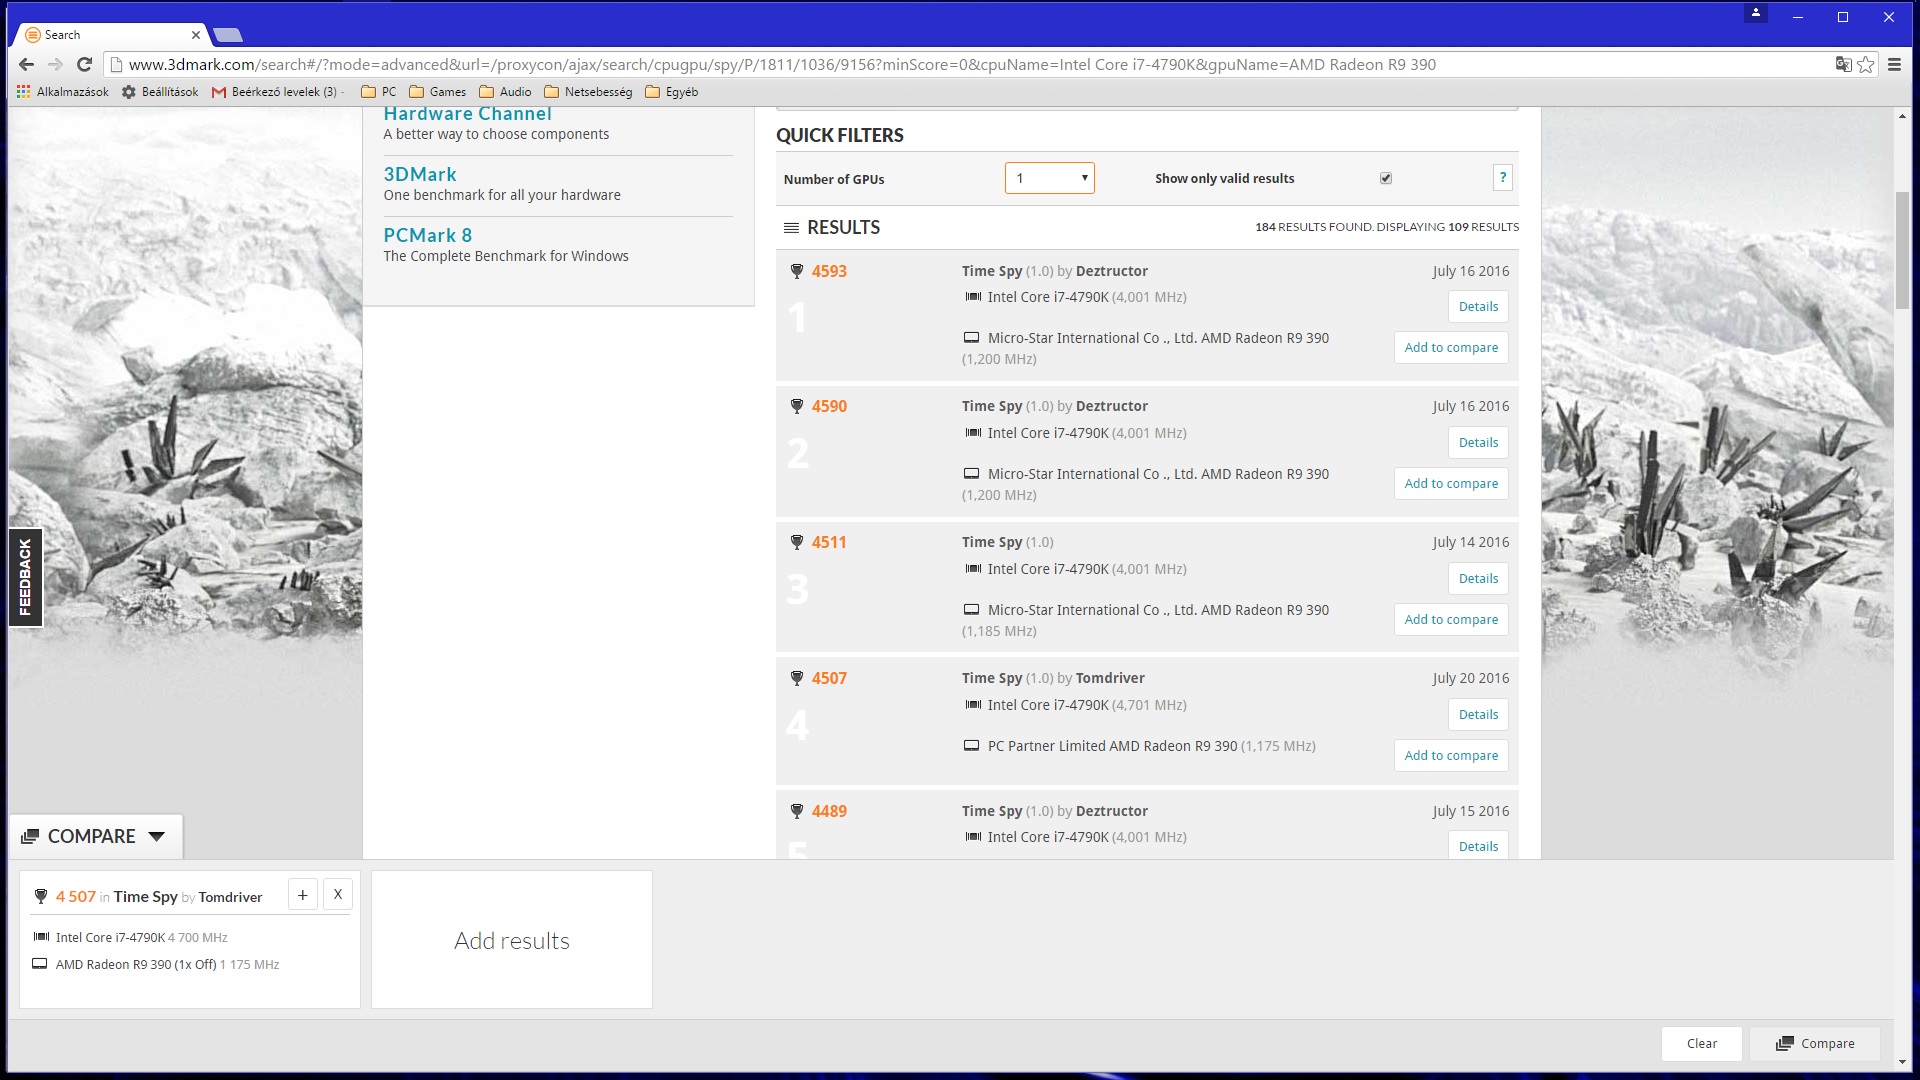This screenshot has width=1920, height=1080.
Task: Click CPU icon for 4593 result
Action: pyautogui.click(x=973, y=297)
